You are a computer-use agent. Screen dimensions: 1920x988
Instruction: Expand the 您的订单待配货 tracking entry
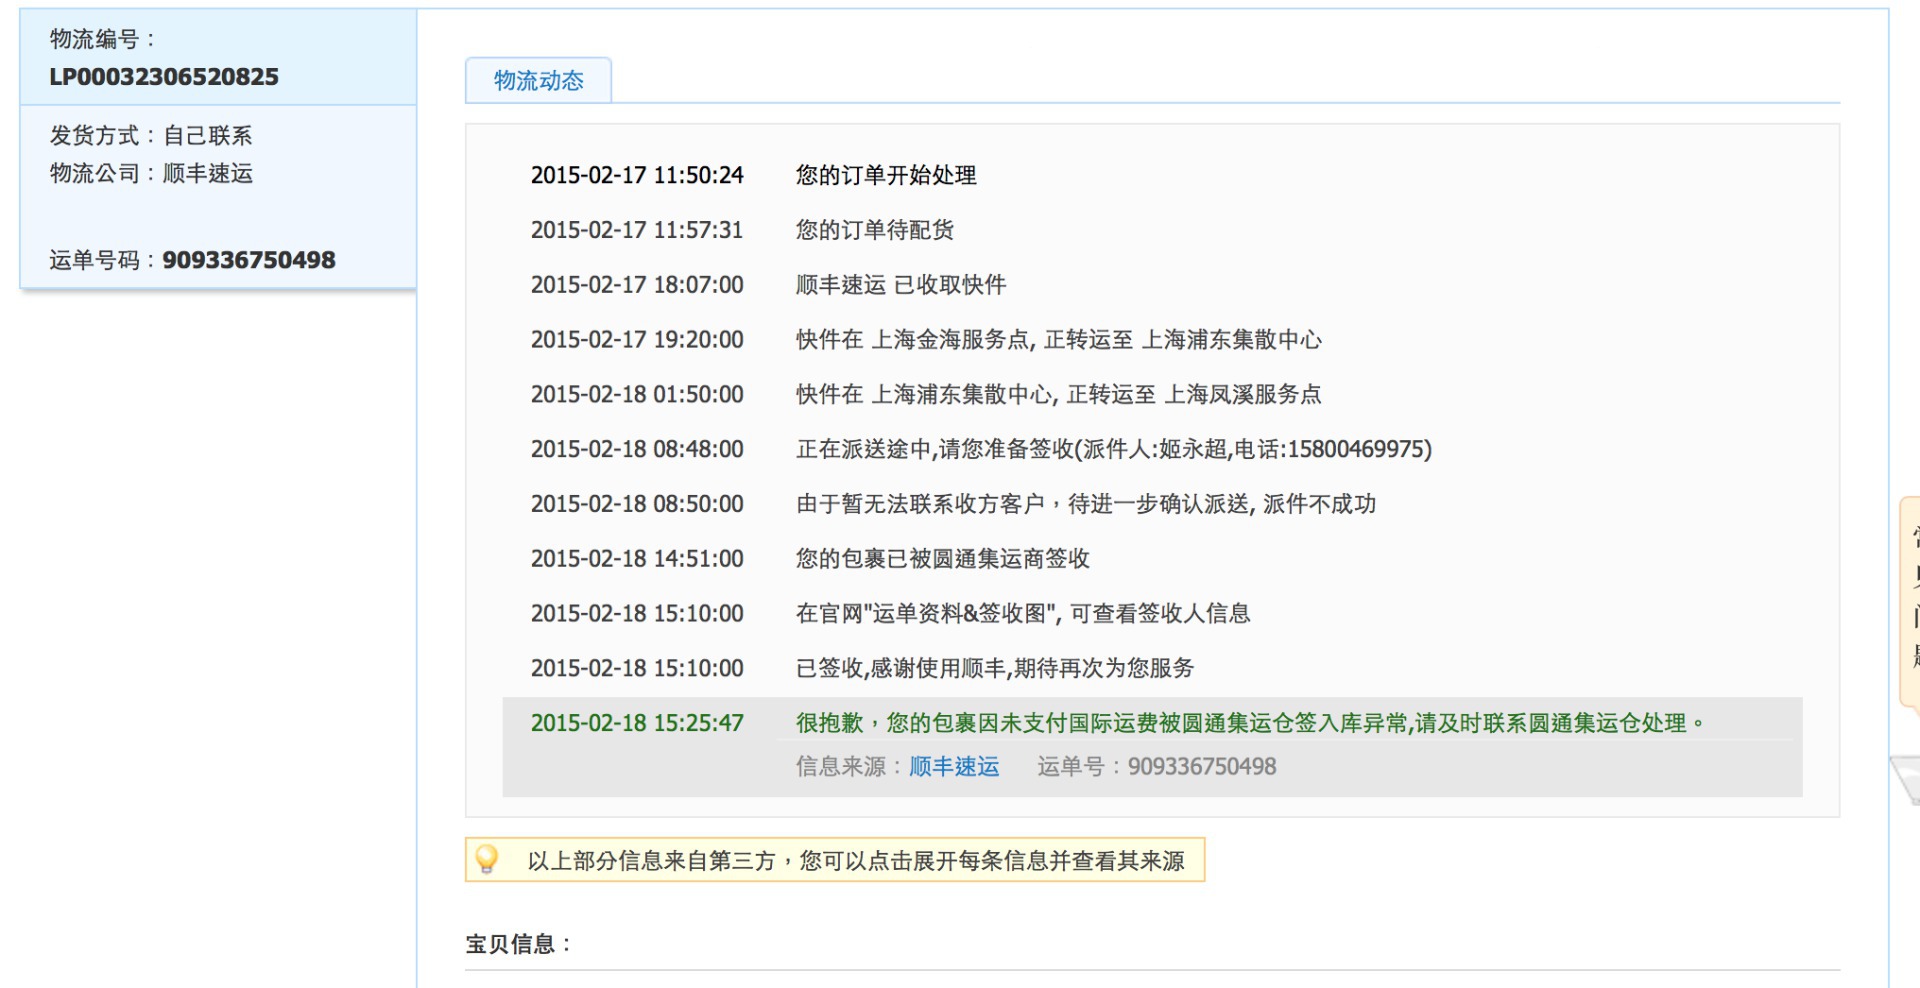coord(874,230)
